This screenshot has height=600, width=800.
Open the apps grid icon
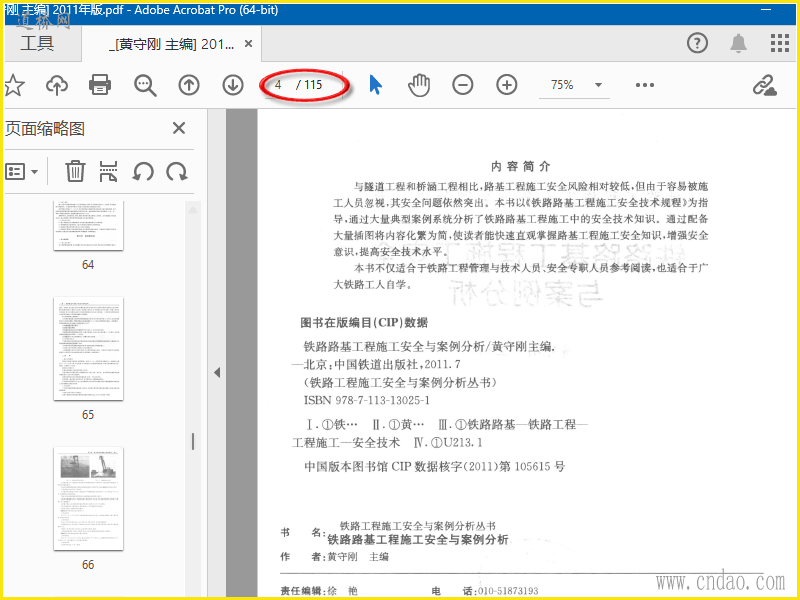pos(780,43)
